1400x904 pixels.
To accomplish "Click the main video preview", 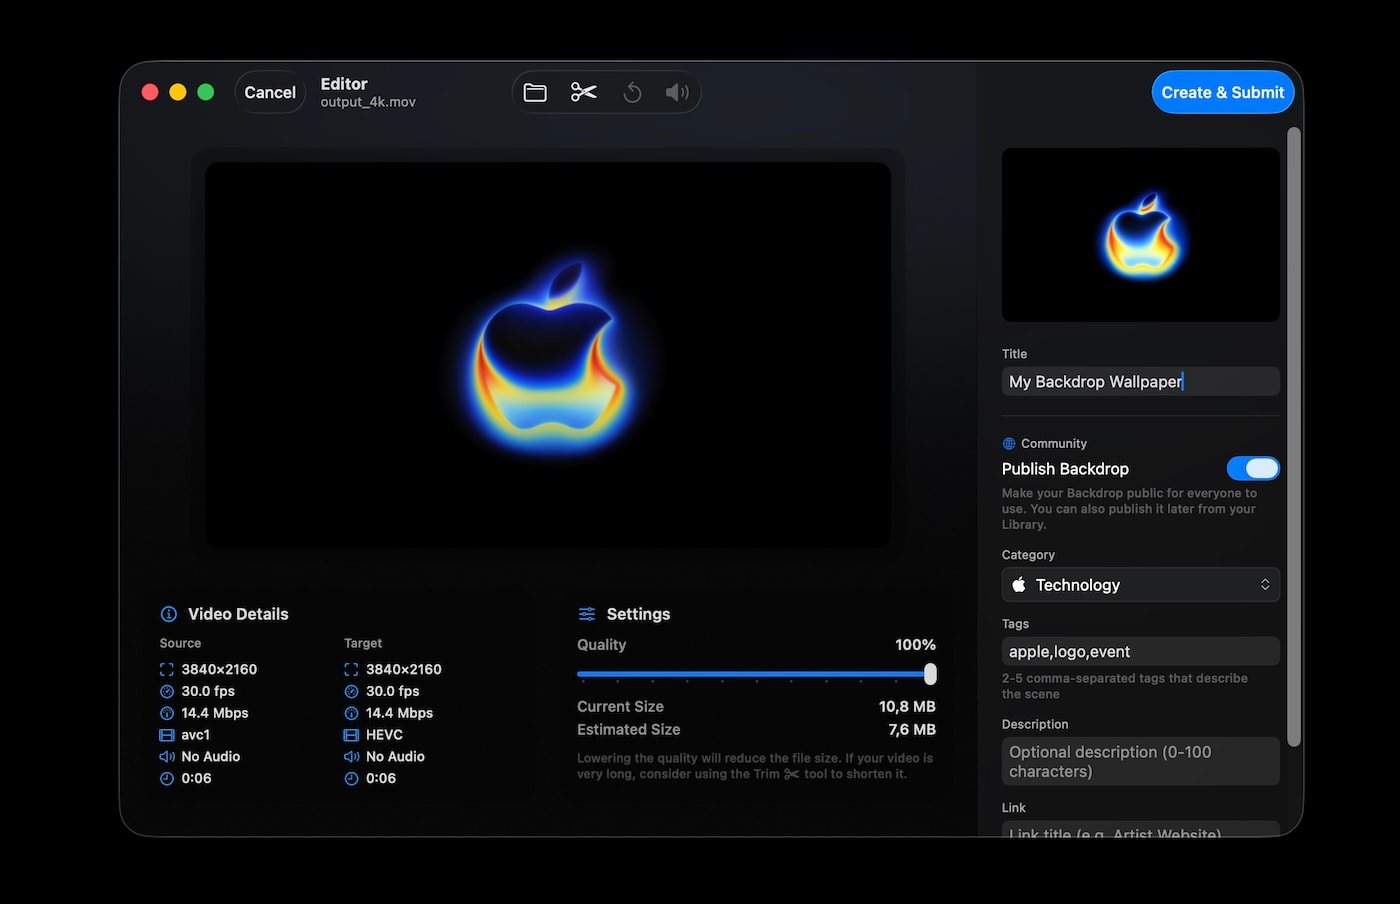I will click(x=548, y=355).
